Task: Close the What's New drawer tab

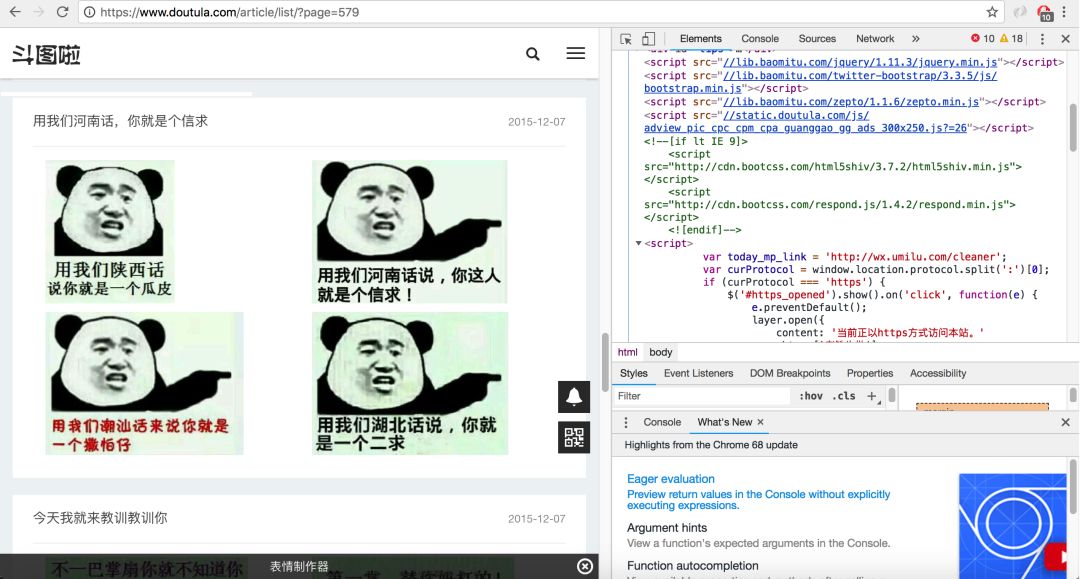Action: coord(760,422)
